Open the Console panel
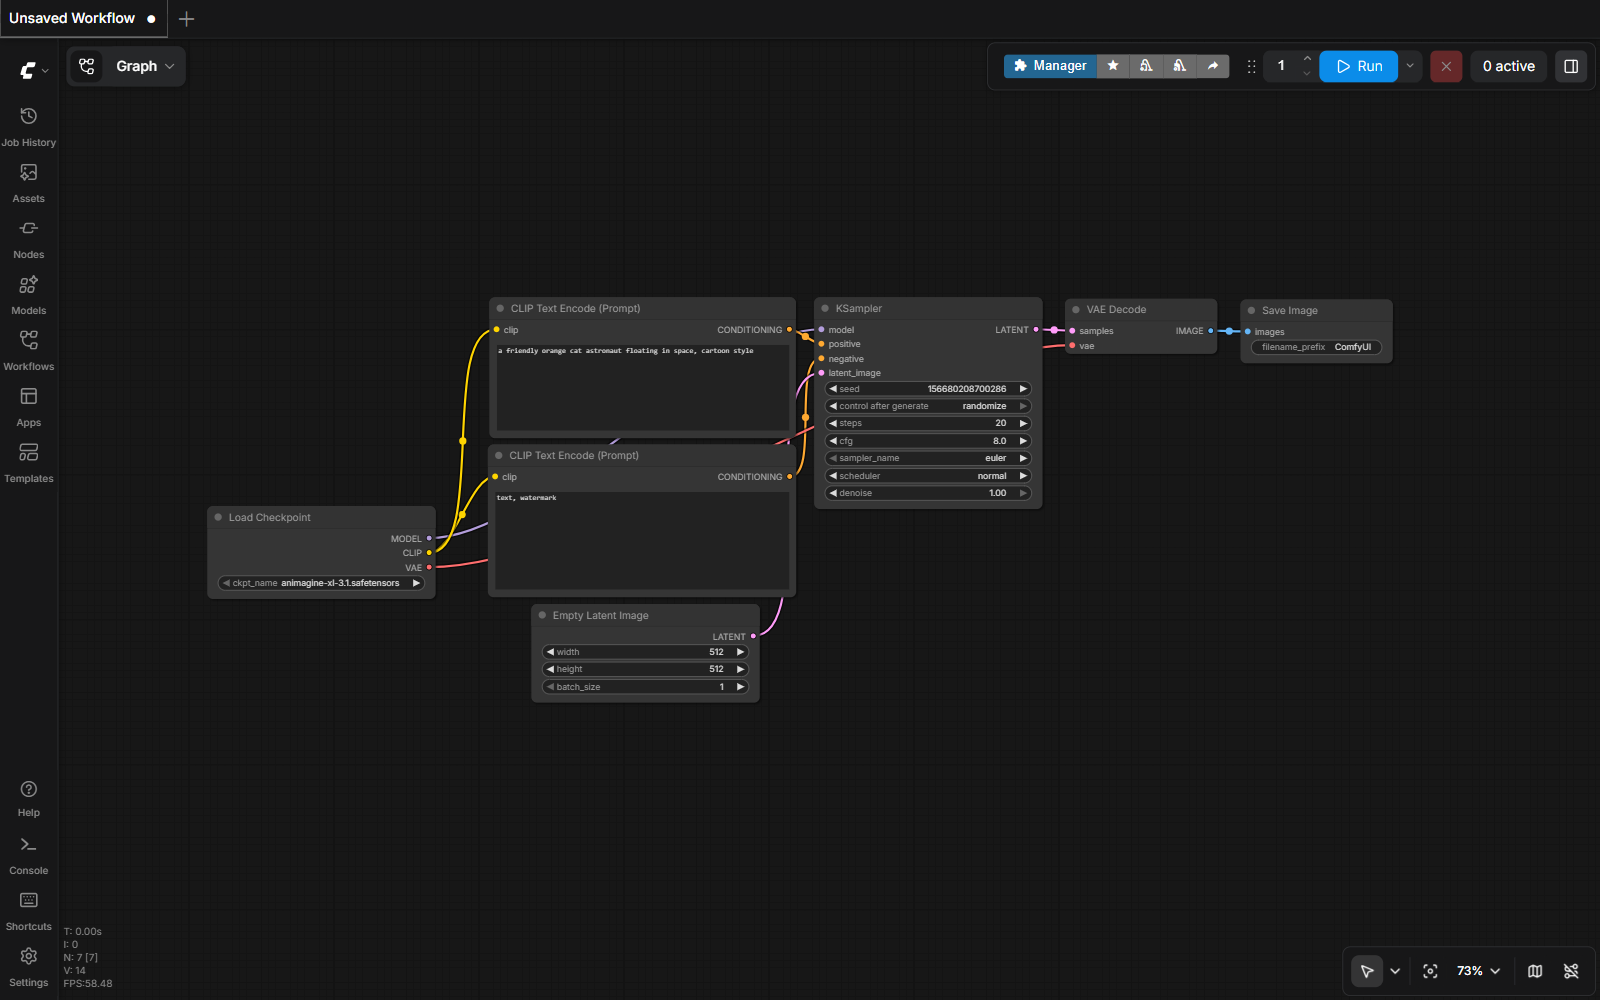 [x=28, y=855]
